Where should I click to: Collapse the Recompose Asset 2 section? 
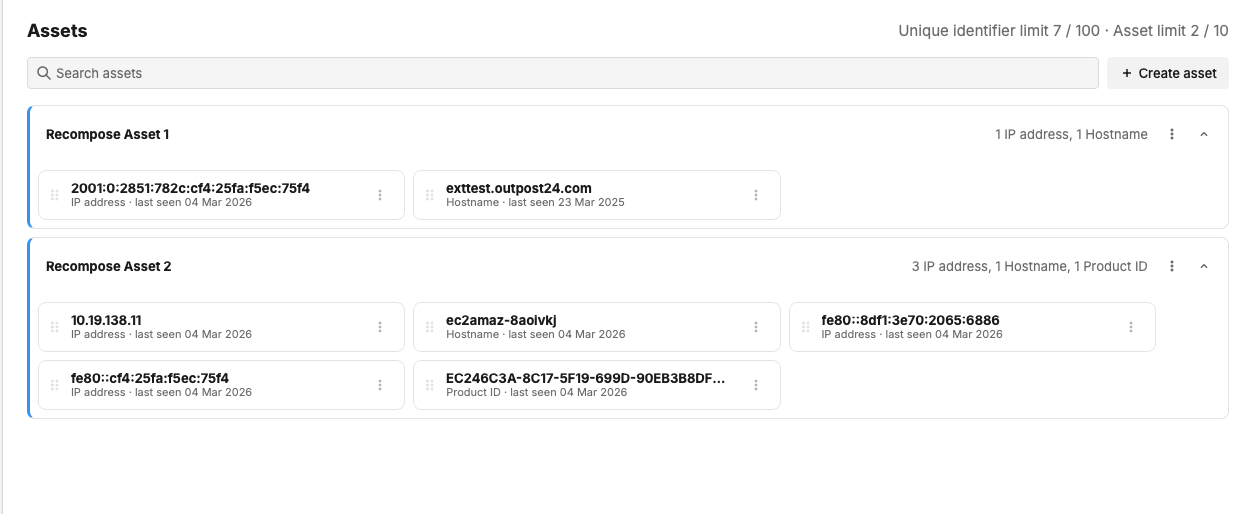pos(1204,267)
